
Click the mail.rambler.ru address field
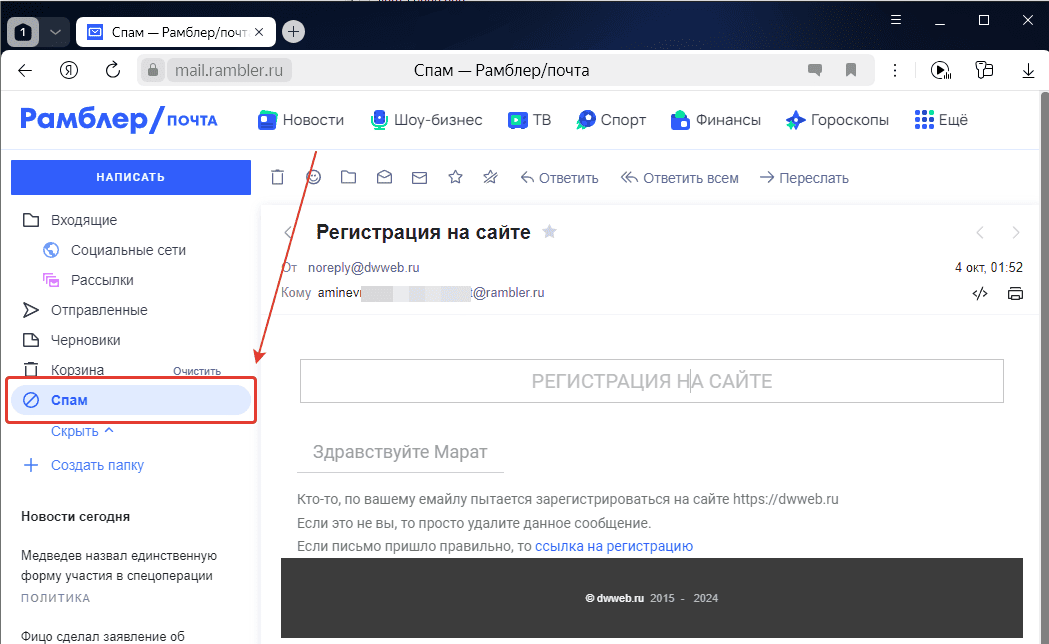click(229, 70)
